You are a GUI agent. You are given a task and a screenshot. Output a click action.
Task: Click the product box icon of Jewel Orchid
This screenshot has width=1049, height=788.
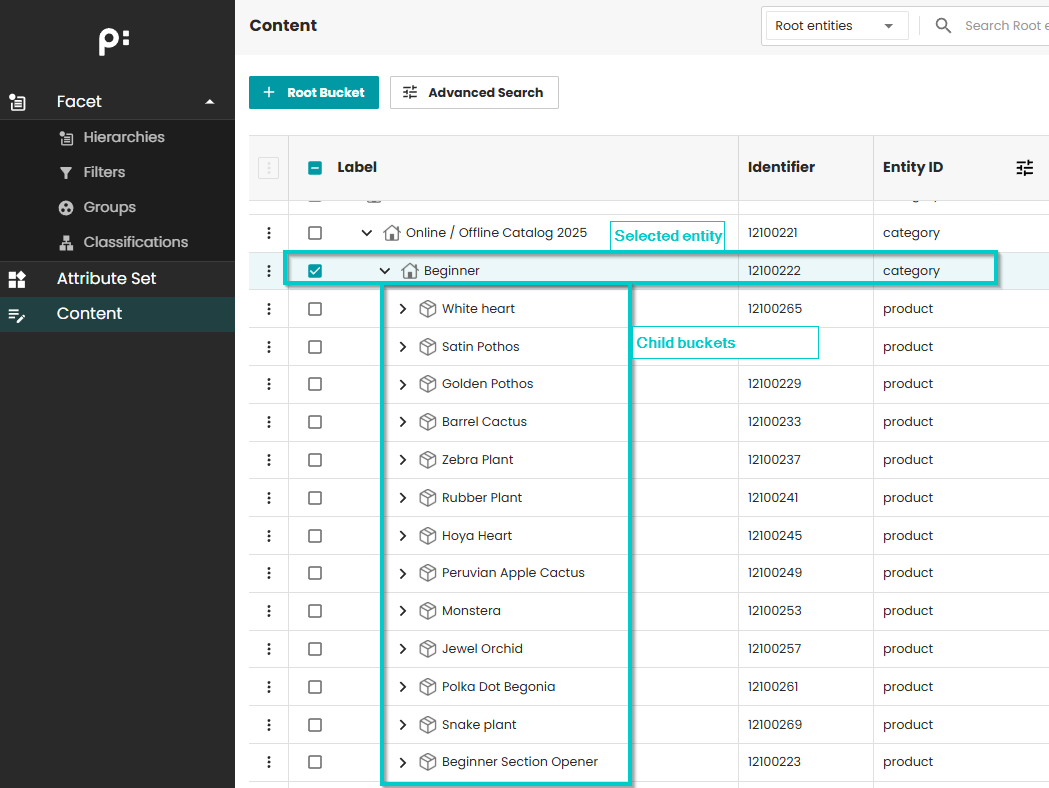[x=427, y=649]
